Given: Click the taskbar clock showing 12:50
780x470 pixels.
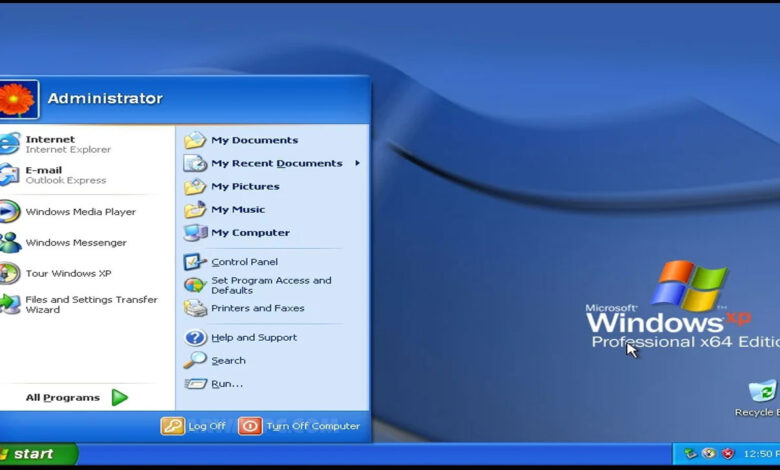Looking at the screenshot, I should [761, 454].
